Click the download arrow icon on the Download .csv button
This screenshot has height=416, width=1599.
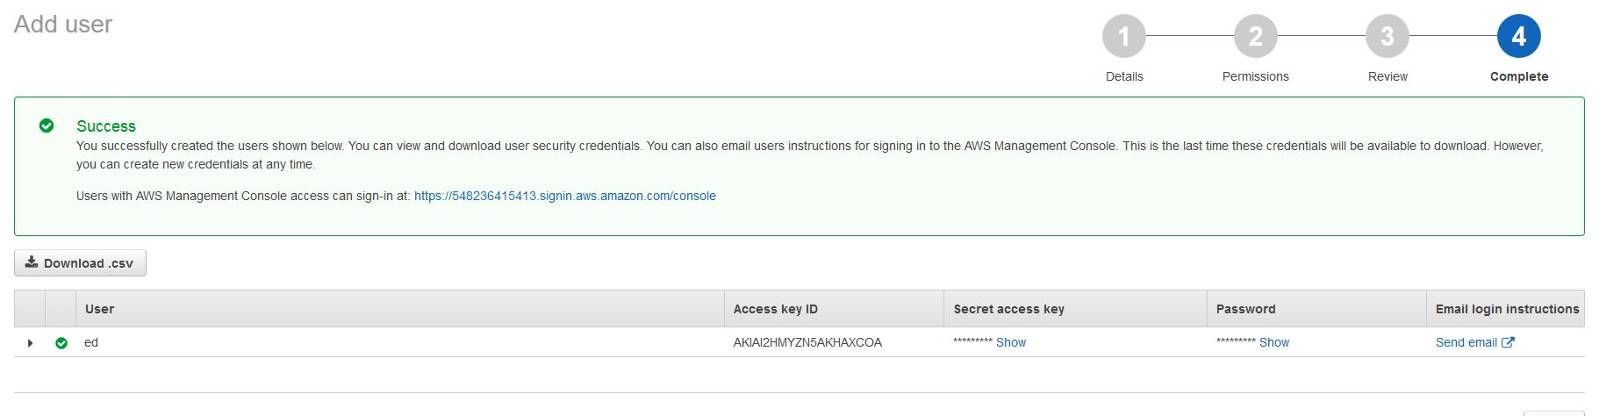point(32,262)
